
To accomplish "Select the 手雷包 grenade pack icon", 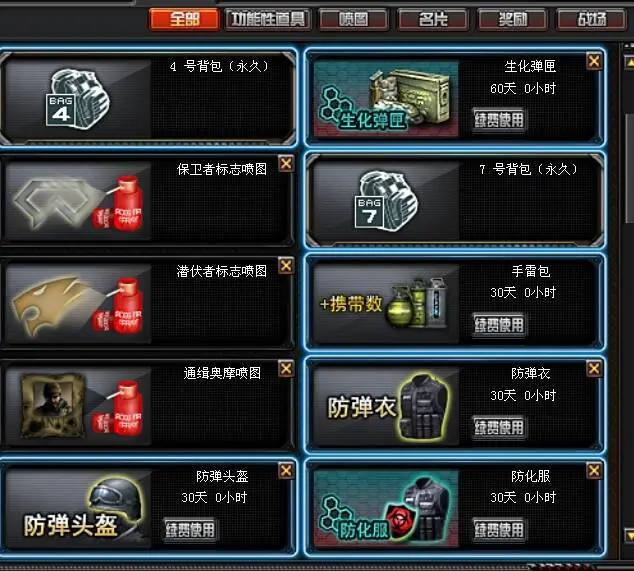I will (387, 303).
